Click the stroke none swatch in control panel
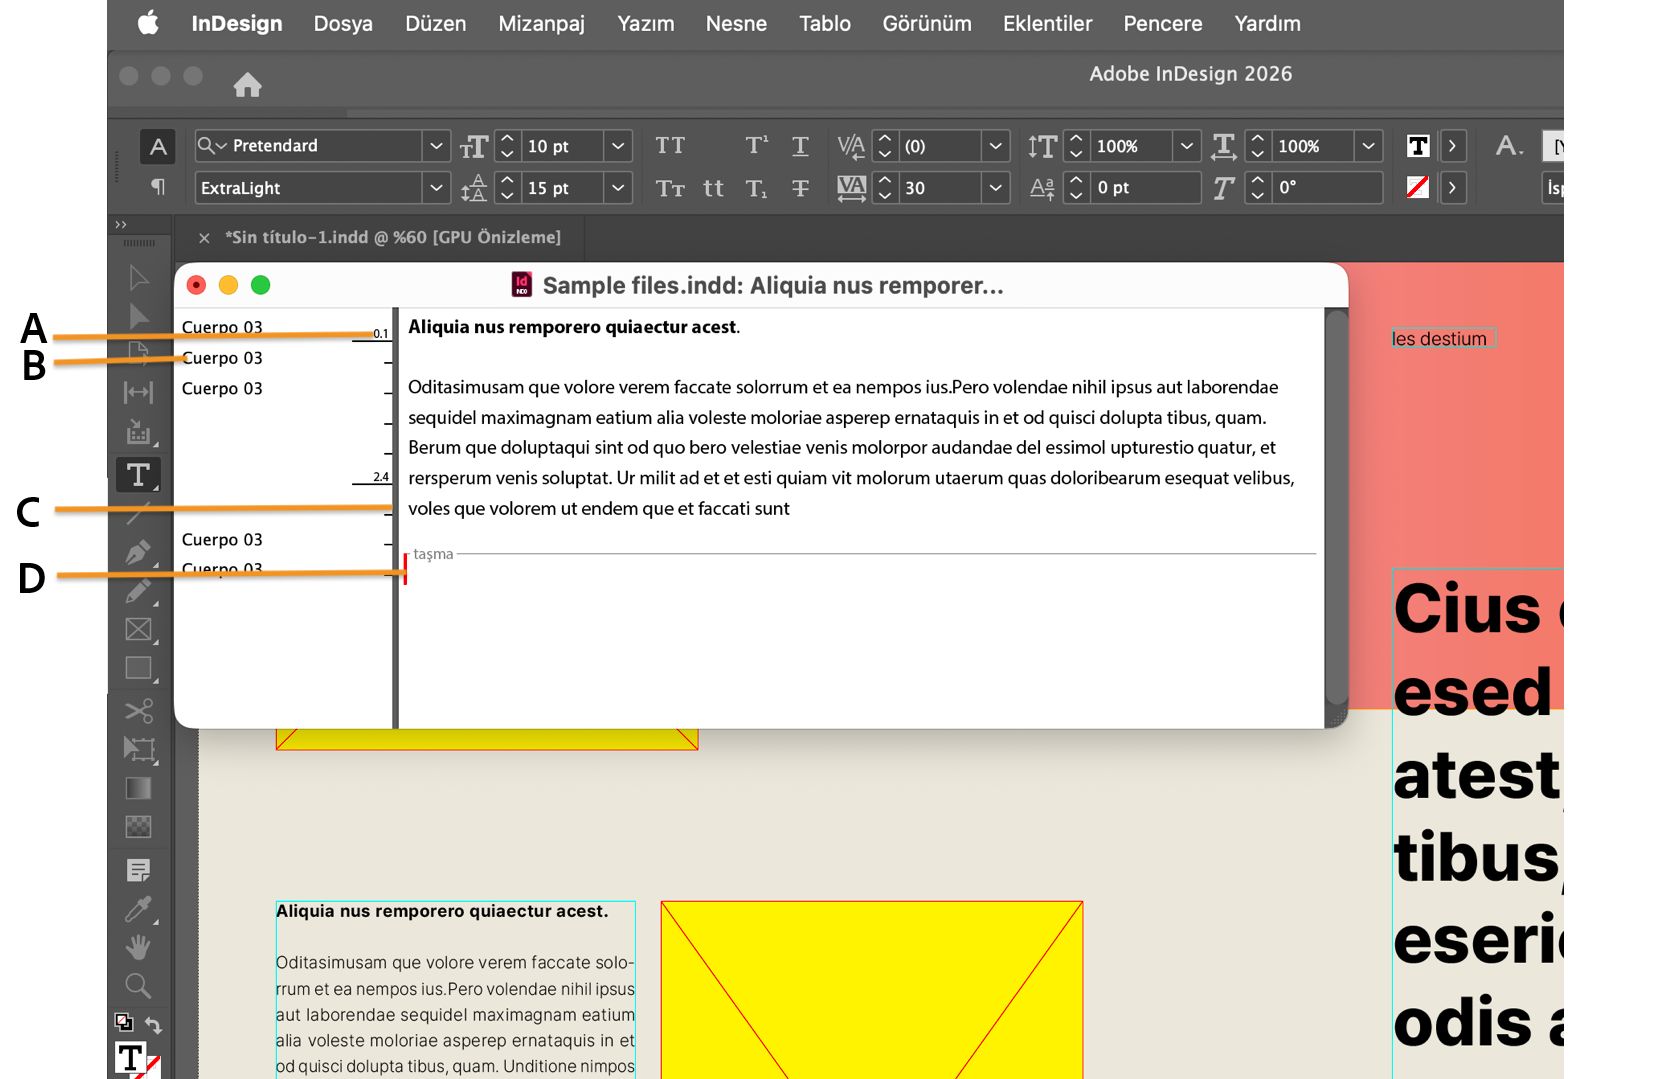 [x=1418, y=187]
